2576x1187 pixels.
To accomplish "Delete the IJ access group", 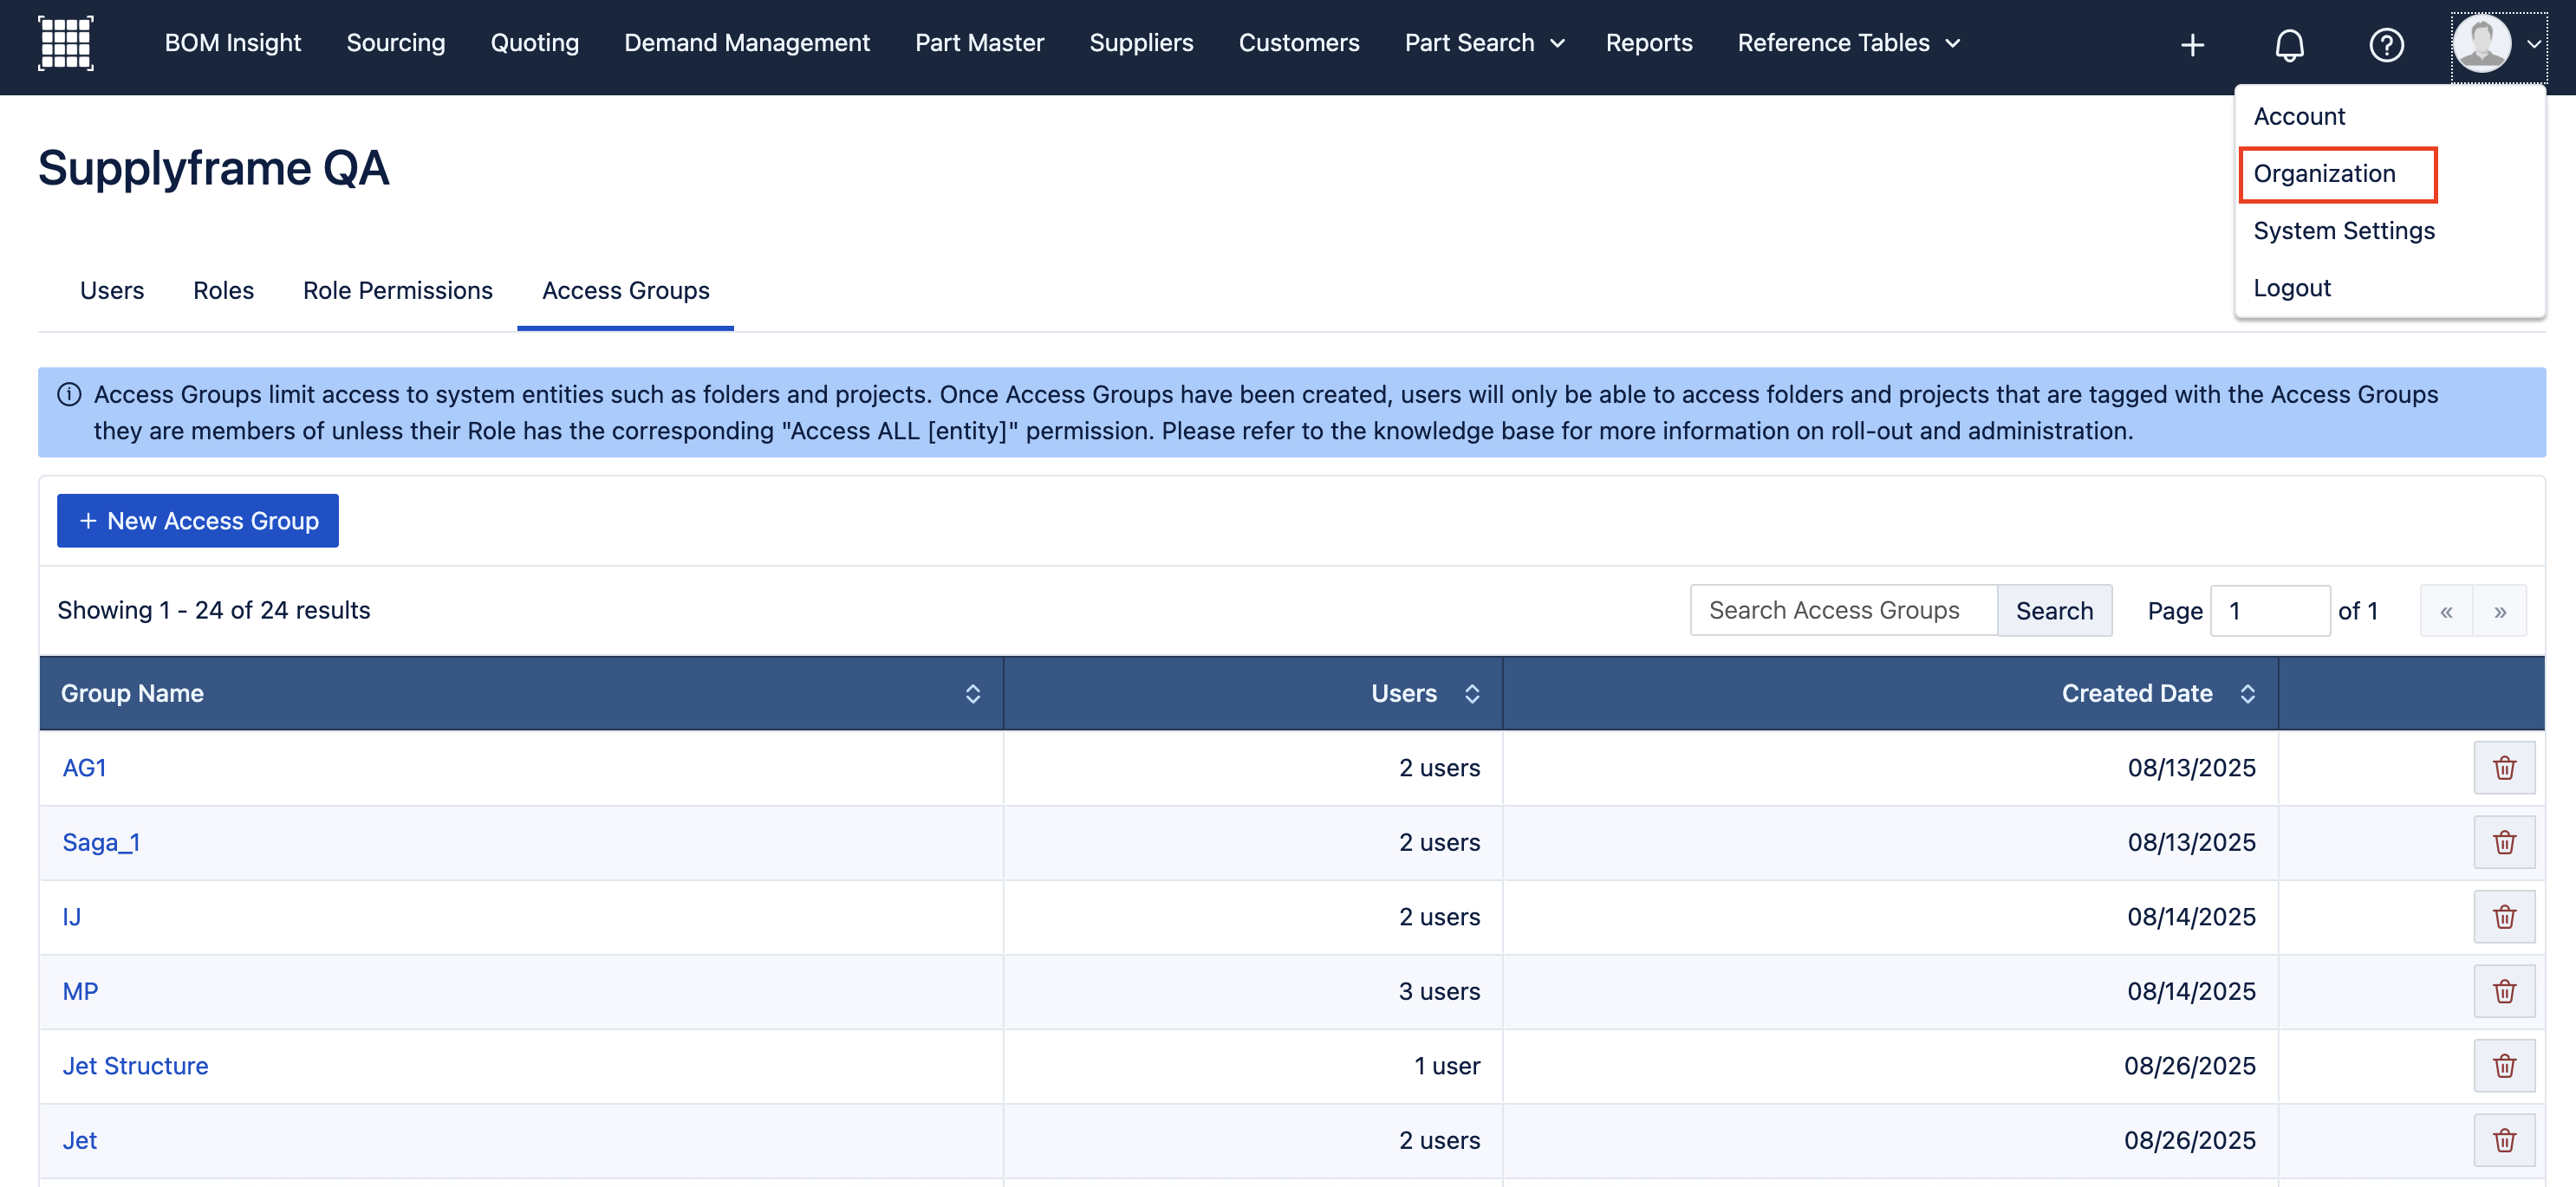I will tap(2504, 917).
